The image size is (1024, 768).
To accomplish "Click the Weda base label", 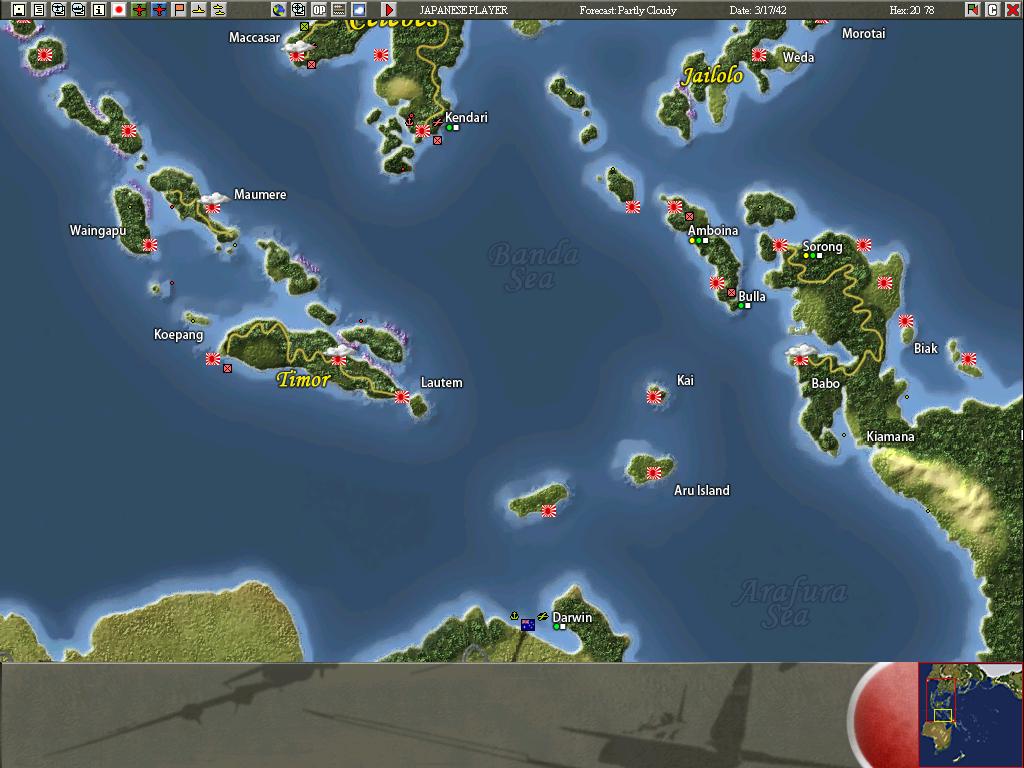I will [x=798, y=57].
